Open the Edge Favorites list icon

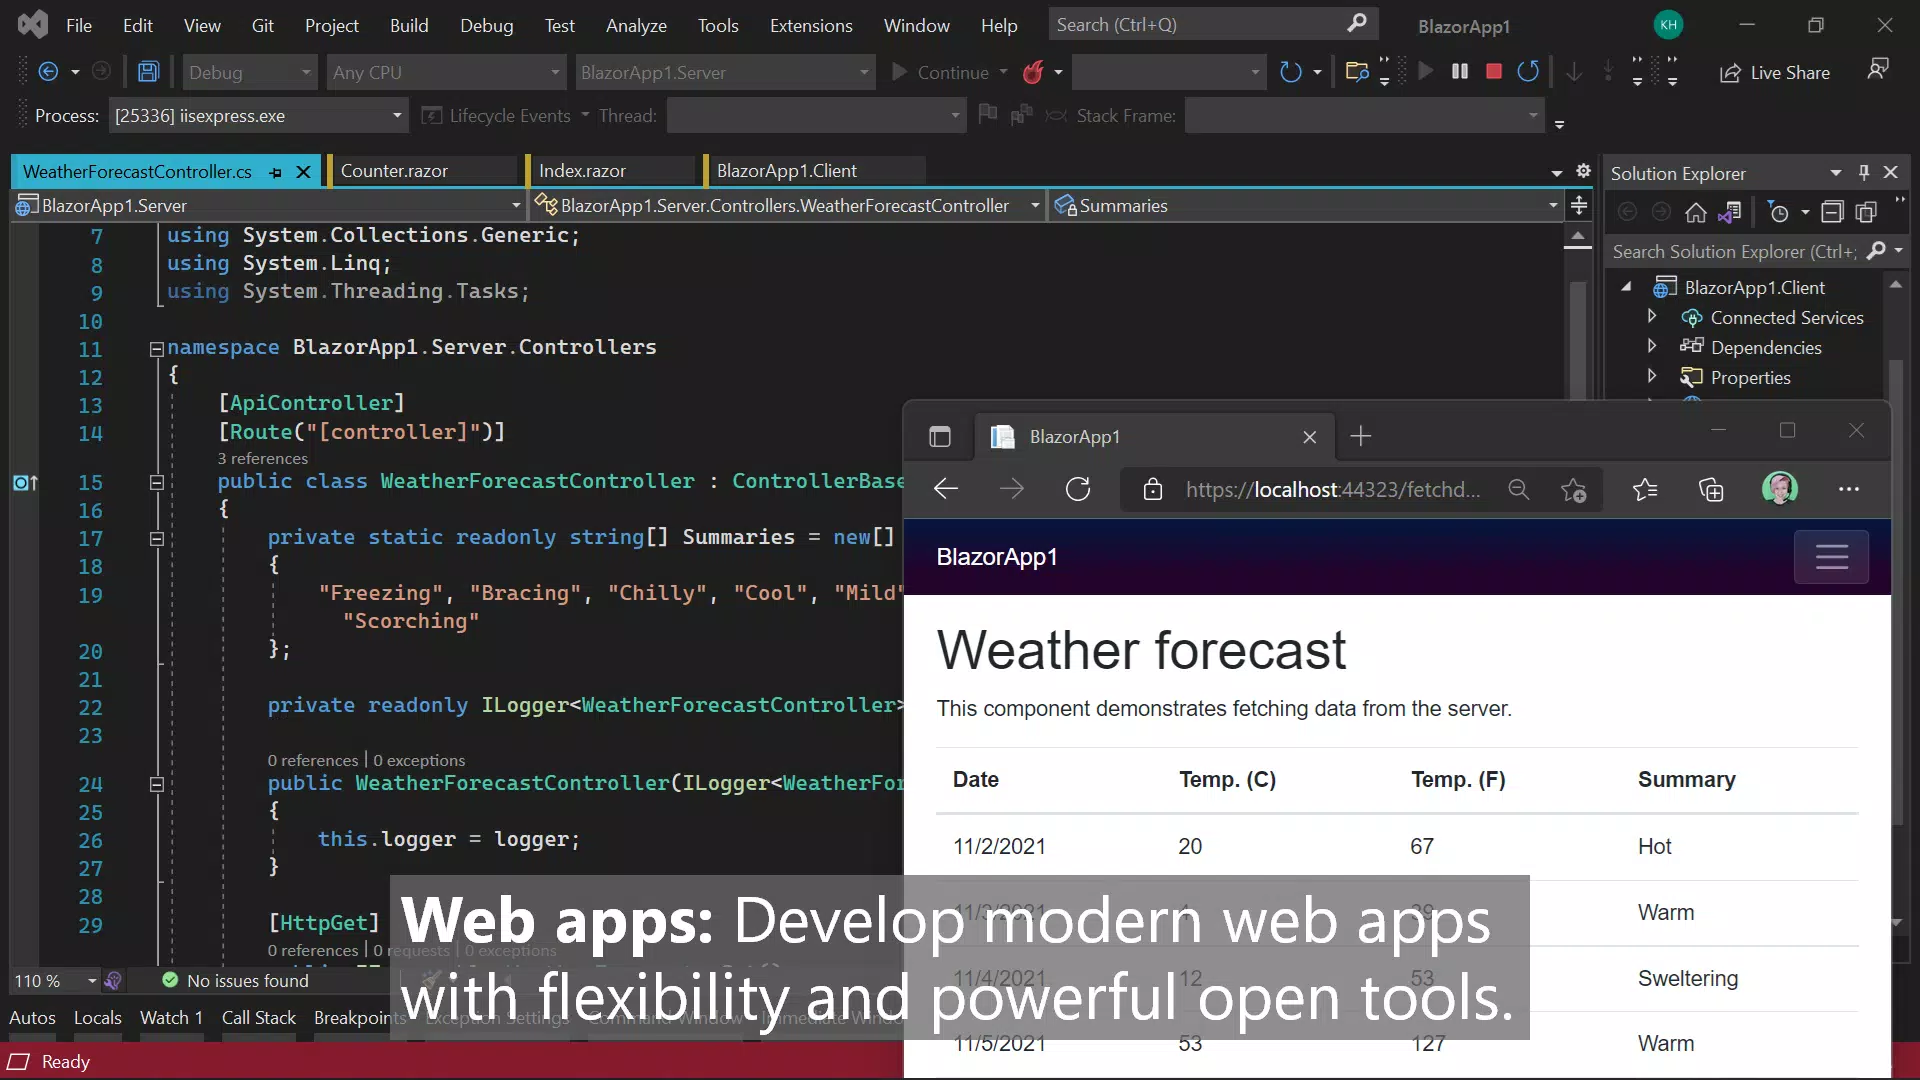pos(1645,489)
